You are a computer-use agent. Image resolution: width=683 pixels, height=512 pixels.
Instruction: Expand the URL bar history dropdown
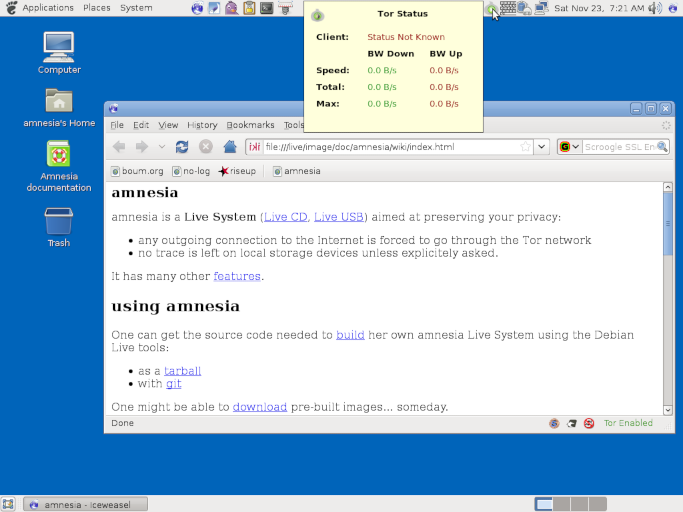[x=542, y=147]
